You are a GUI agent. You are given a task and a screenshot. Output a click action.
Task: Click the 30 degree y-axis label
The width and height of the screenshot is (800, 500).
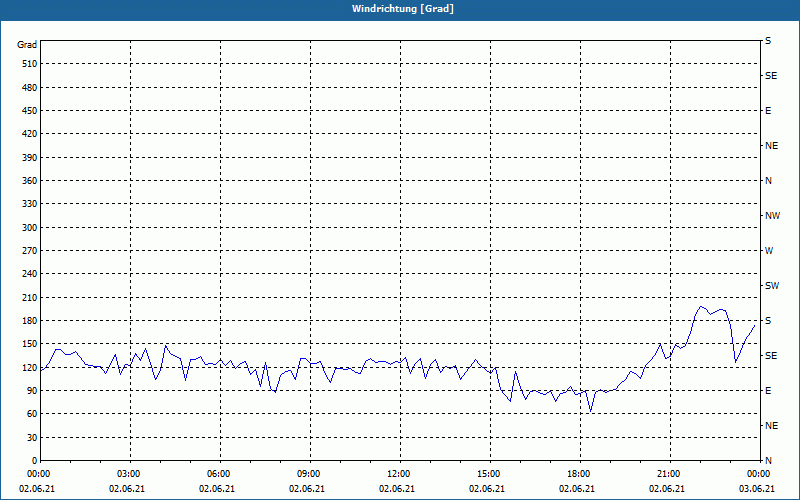click(x=30, y=438)
